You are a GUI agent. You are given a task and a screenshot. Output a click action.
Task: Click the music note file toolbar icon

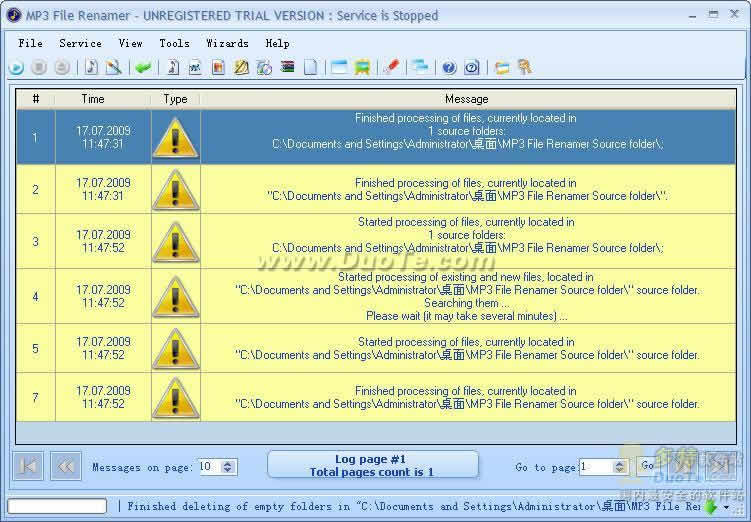pos(91,68)
